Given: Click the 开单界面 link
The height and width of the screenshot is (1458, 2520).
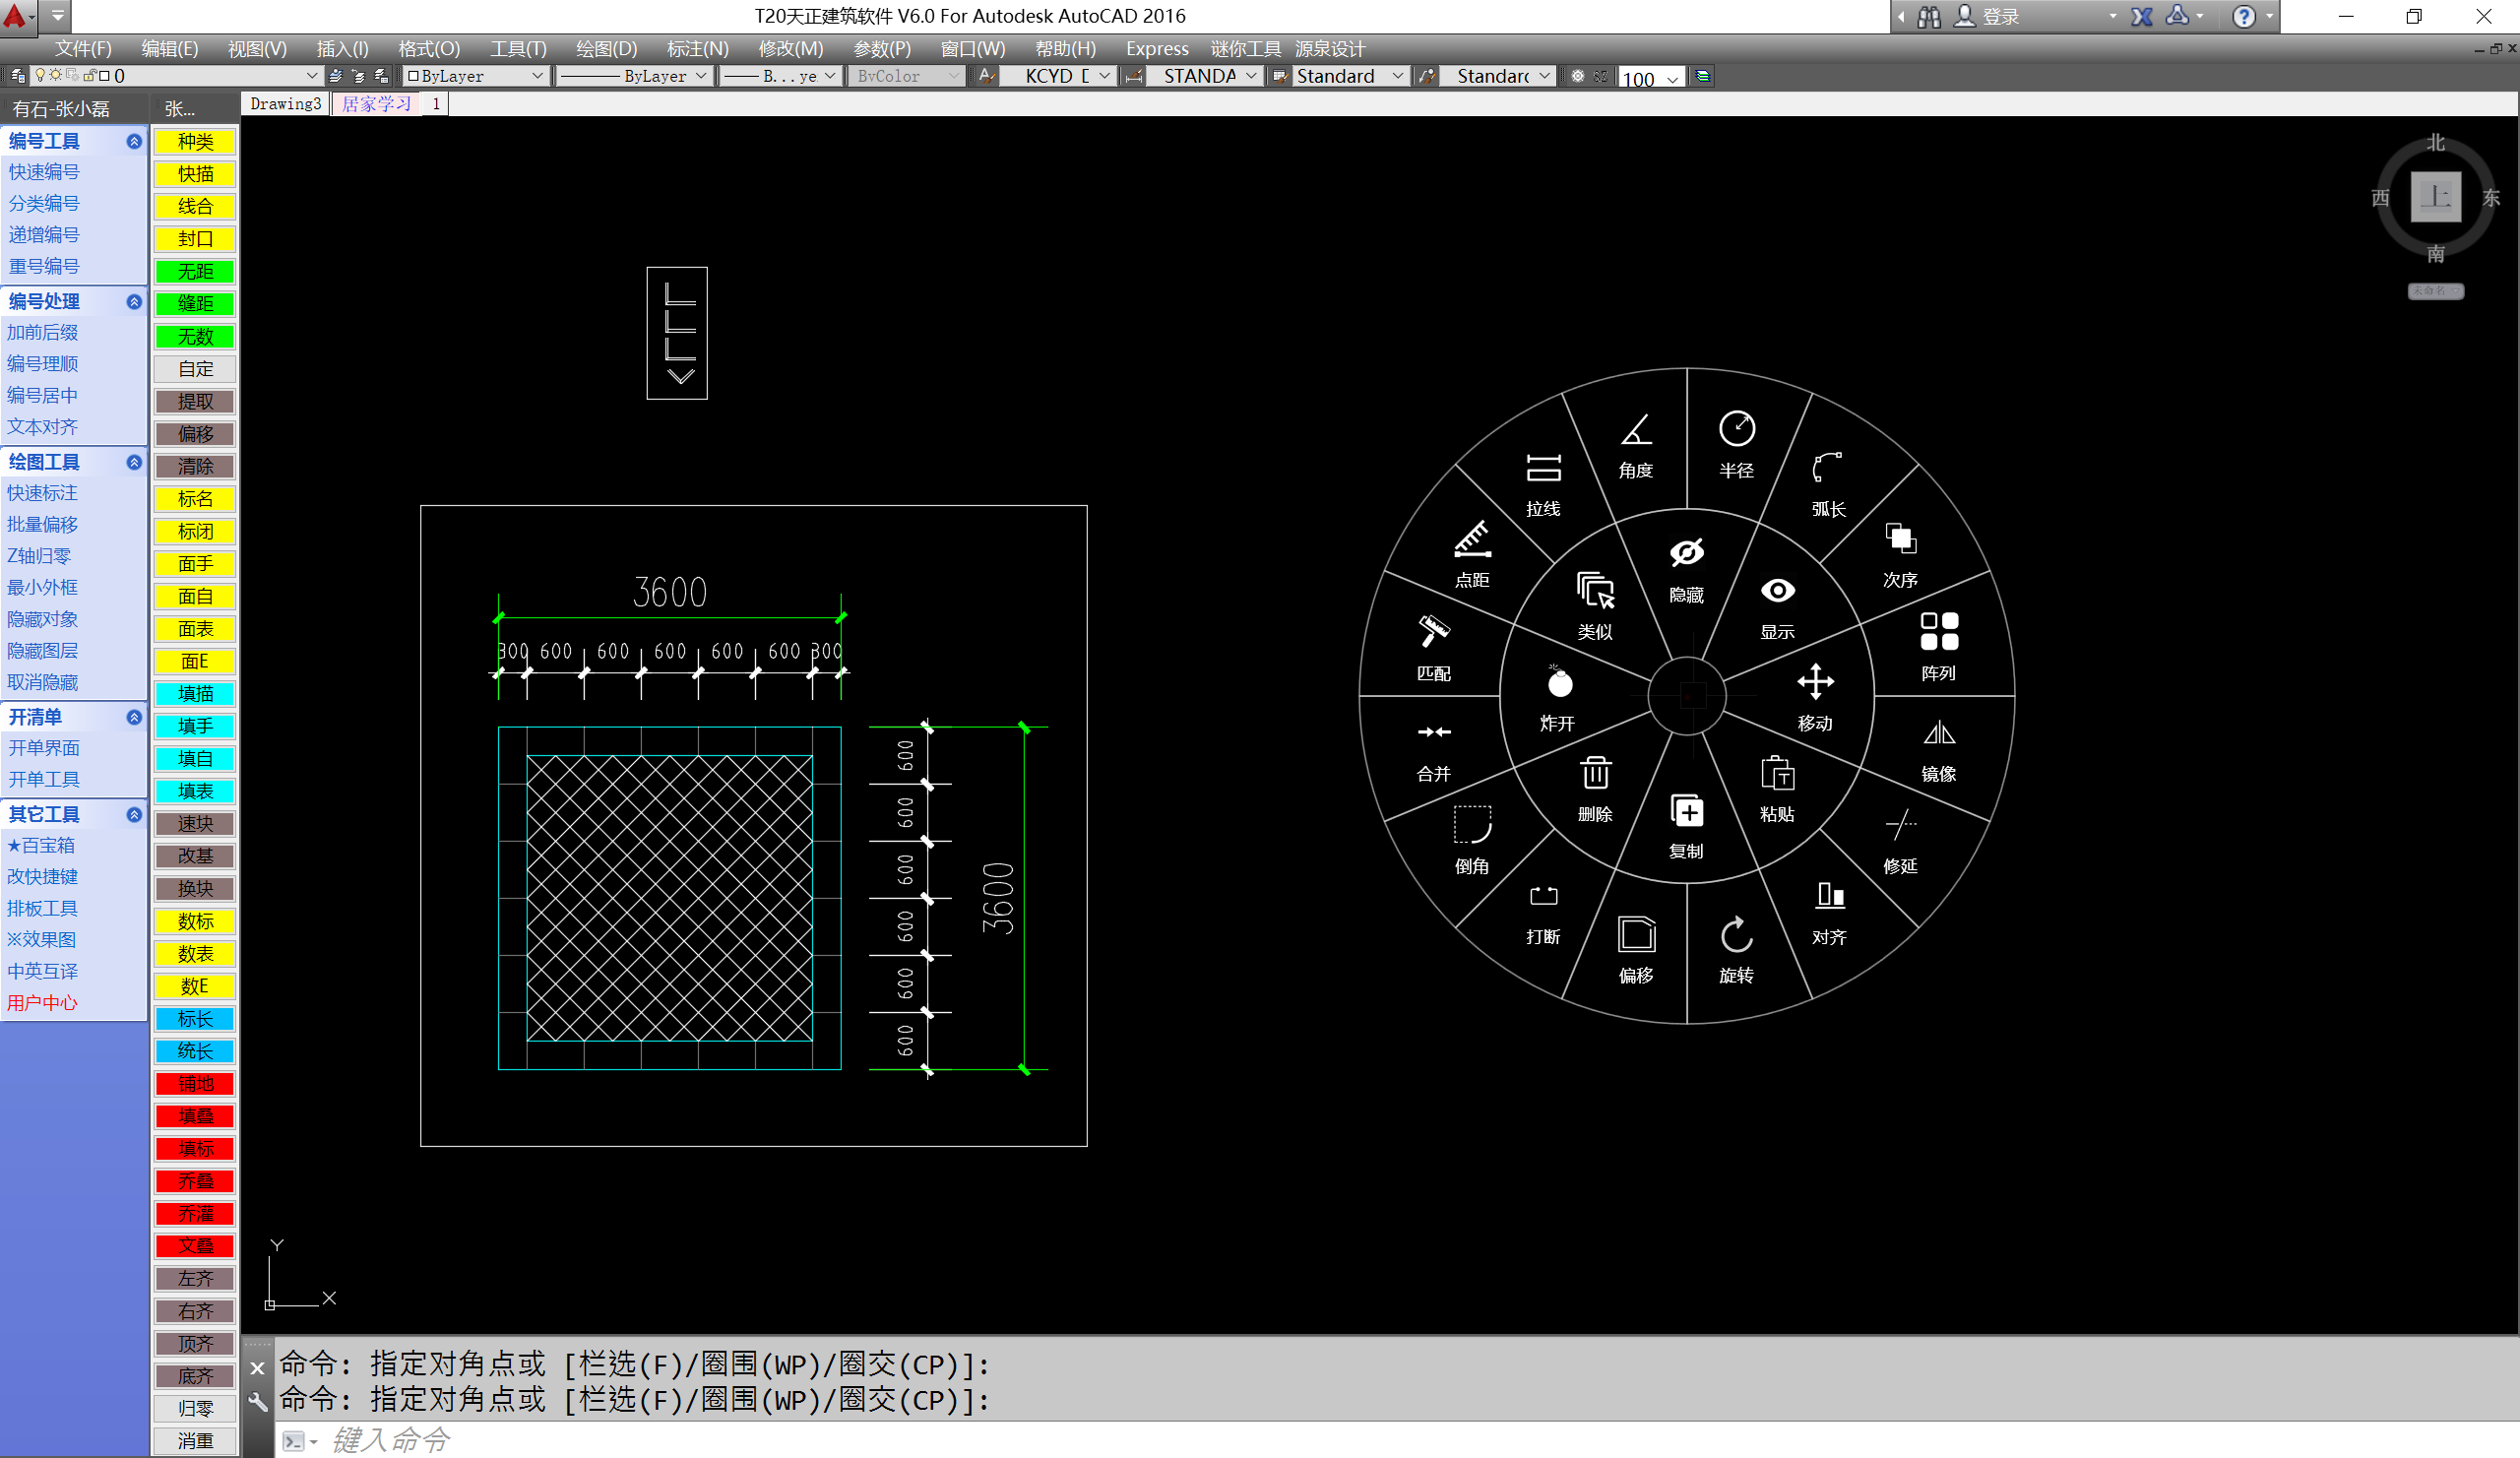Looking at the screenshot, I should 44,748.
